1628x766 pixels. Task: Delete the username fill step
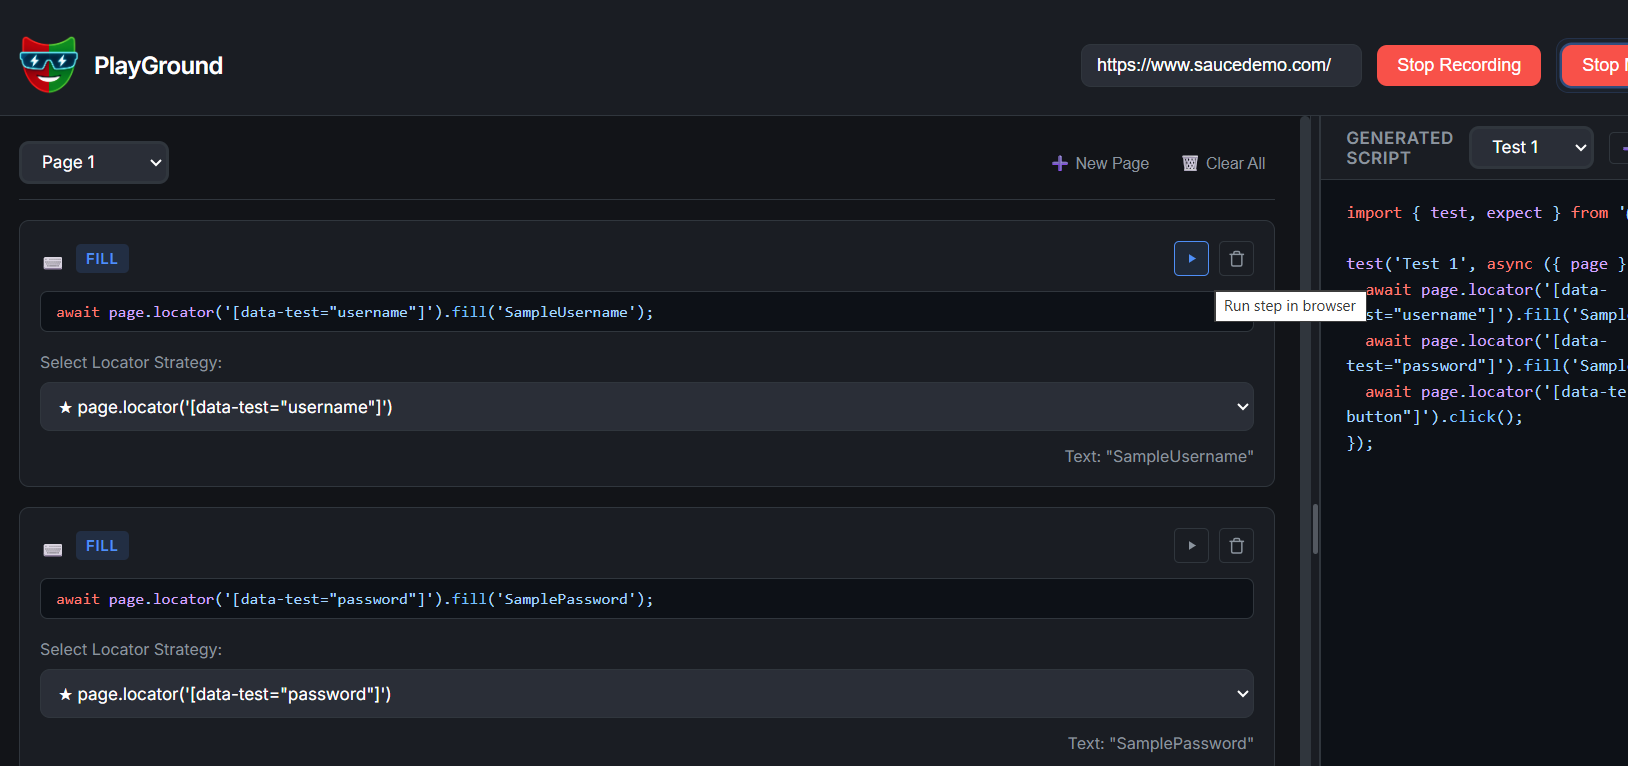click(1236, 259)
